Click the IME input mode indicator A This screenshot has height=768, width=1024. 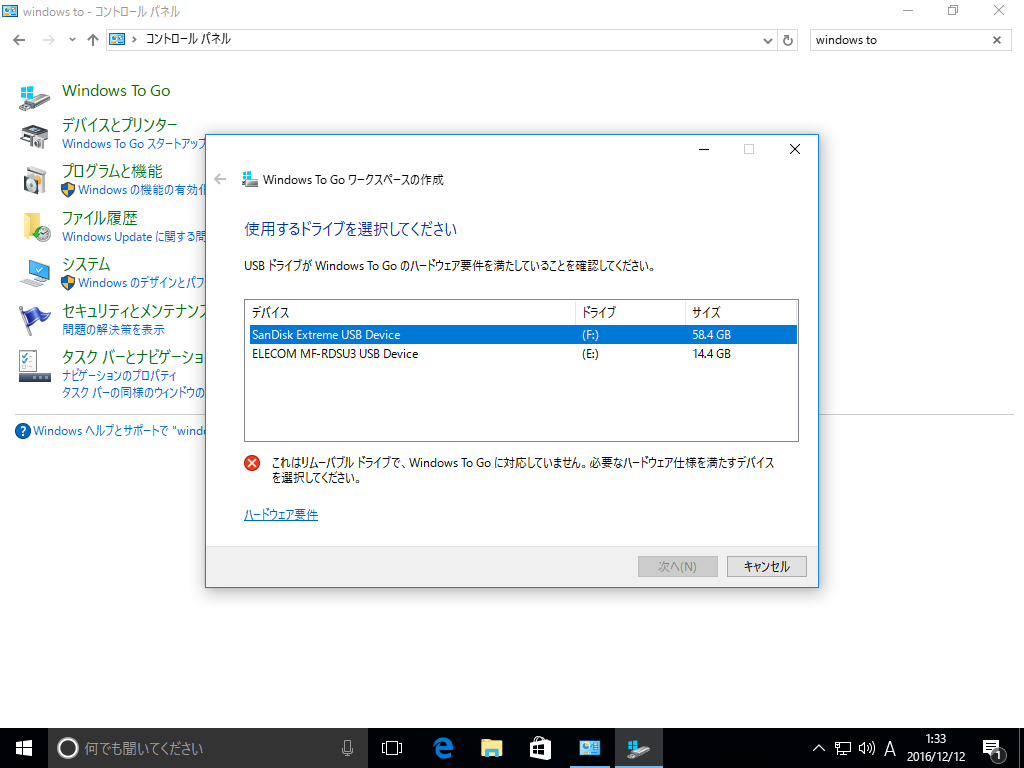(x=889, y=748)
